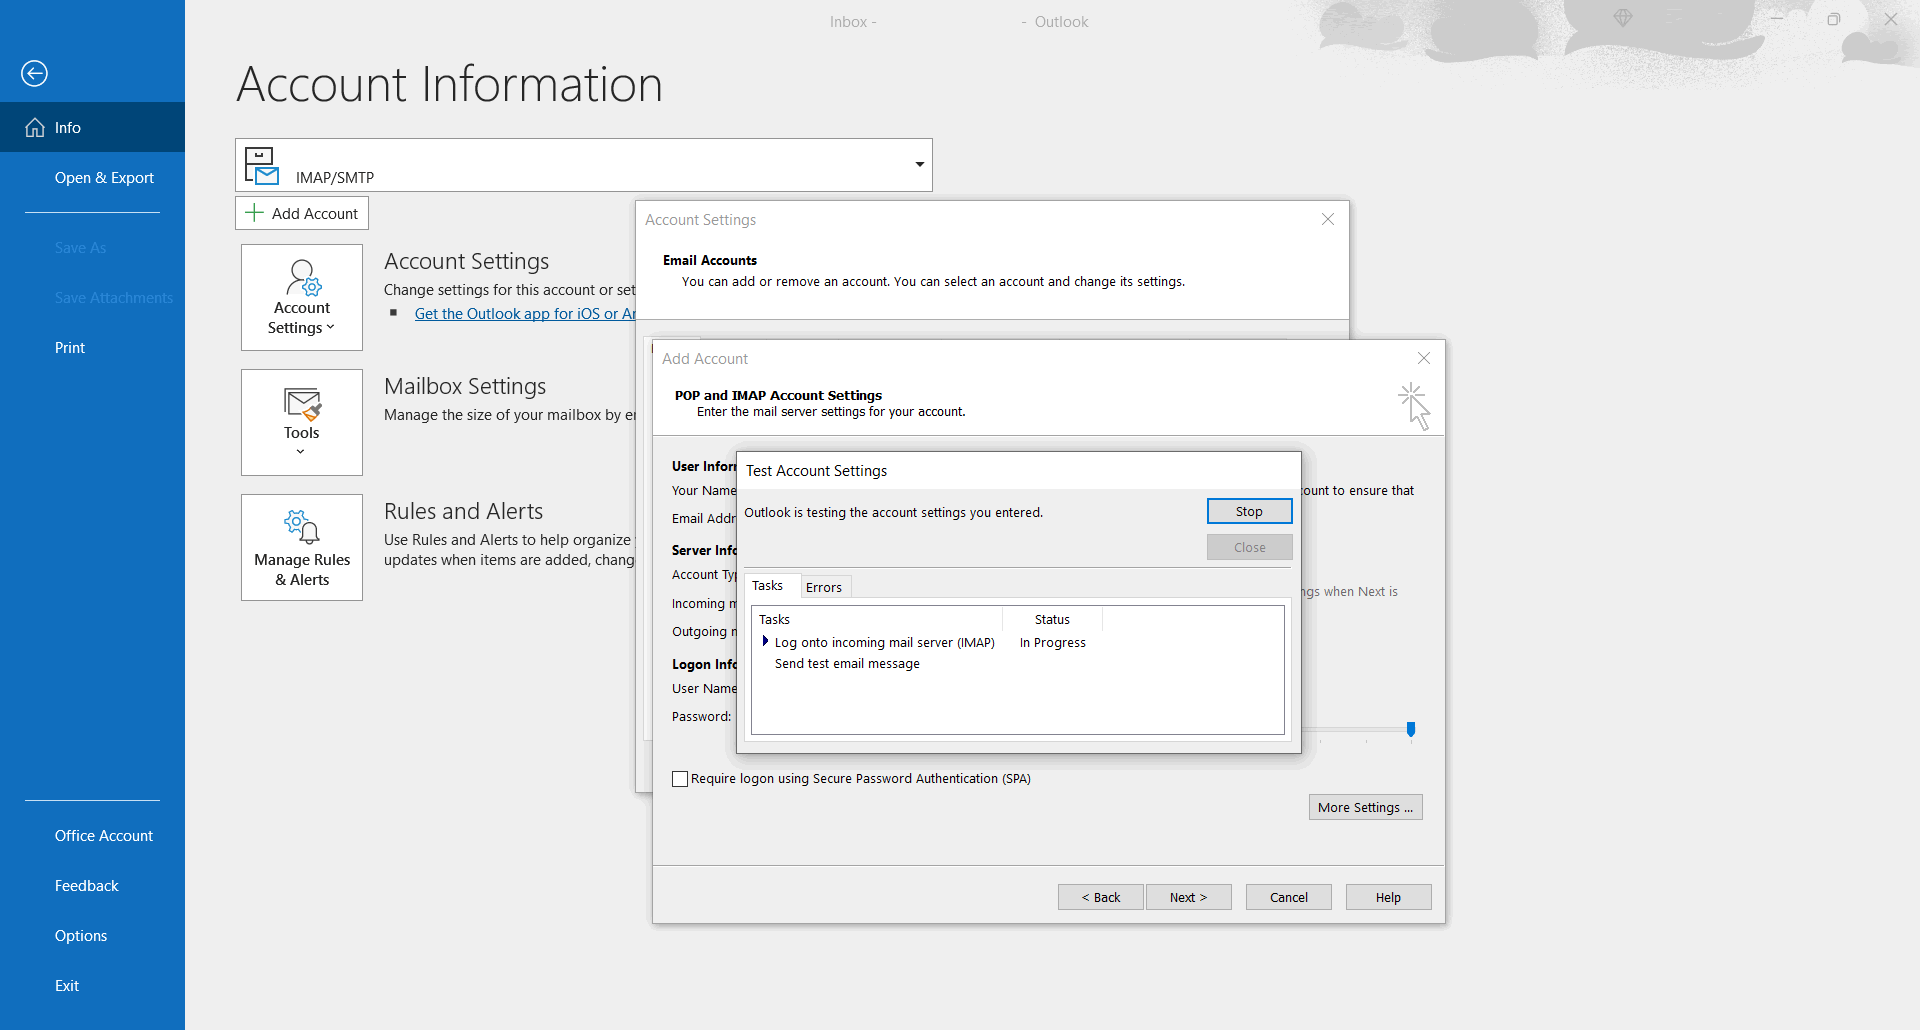The height and width of the screenshot is (1030, 1920).
Task: Open Manage Rules & Alerts bell icon
Action: pos(302,526)
